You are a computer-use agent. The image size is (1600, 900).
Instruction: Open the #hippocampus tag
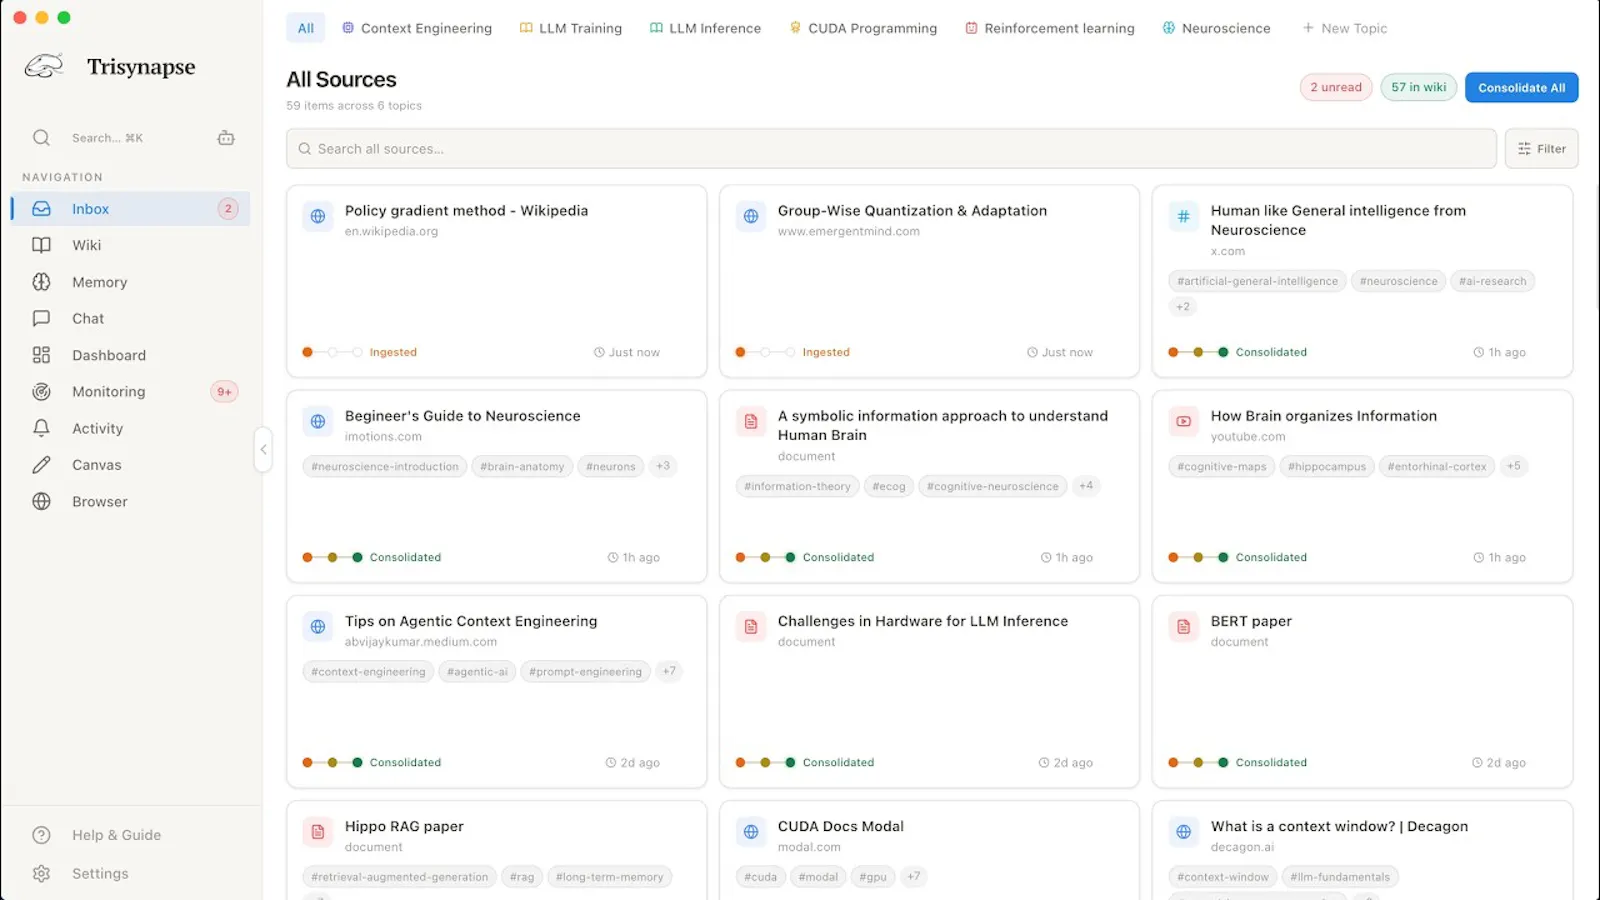(x=1327, y=467)
